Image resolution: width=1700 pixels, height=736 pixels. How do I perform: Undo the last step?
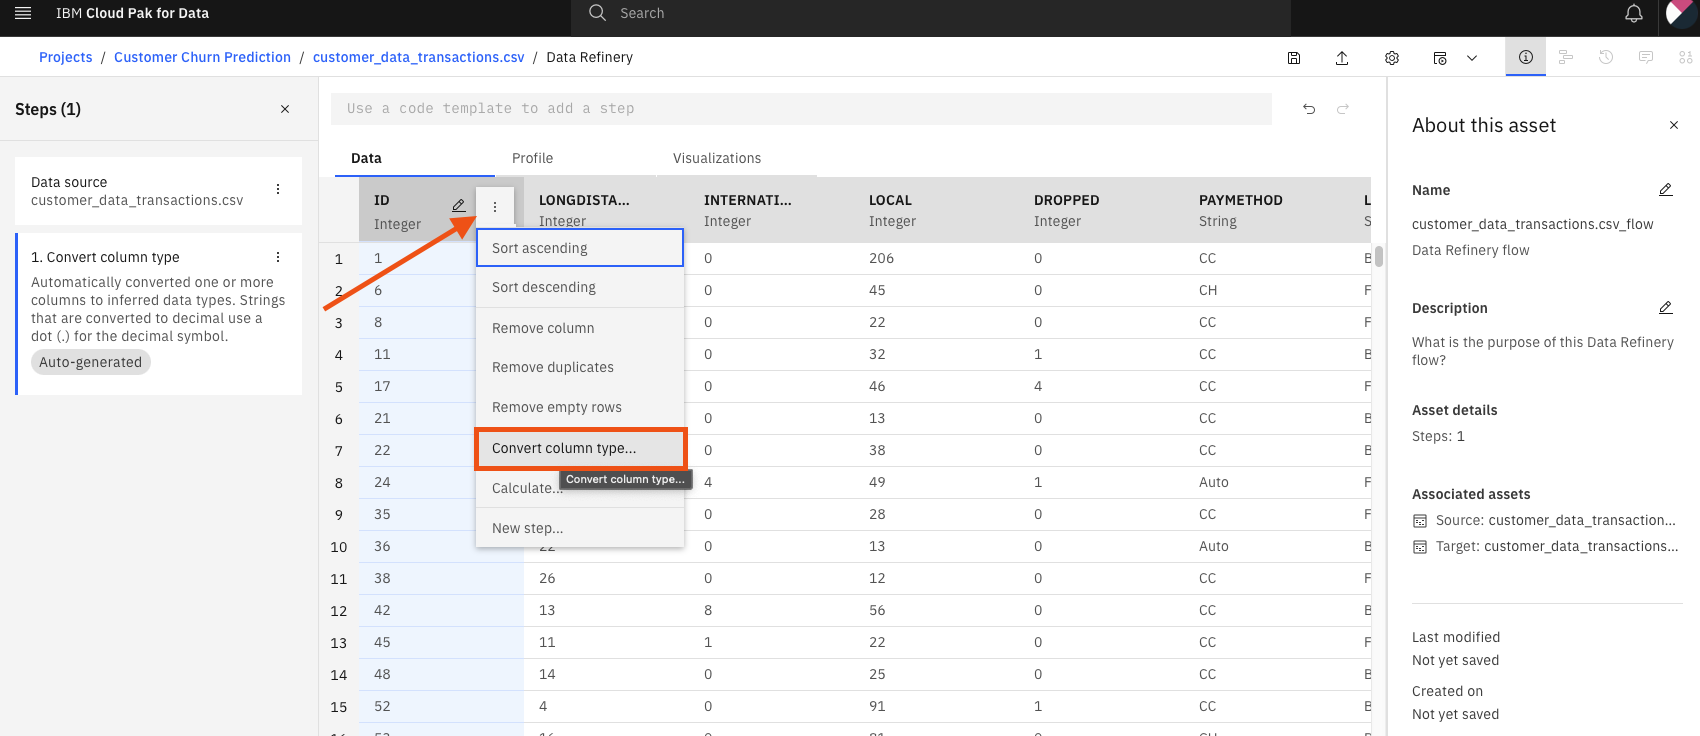(1309, 109)
